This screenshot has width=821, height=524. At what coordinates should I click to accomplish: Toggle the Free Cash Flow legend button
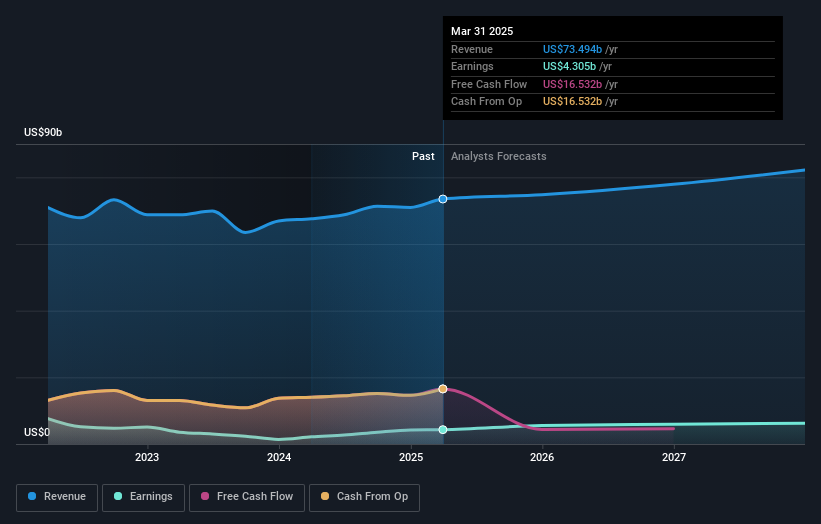click(247, 497)
